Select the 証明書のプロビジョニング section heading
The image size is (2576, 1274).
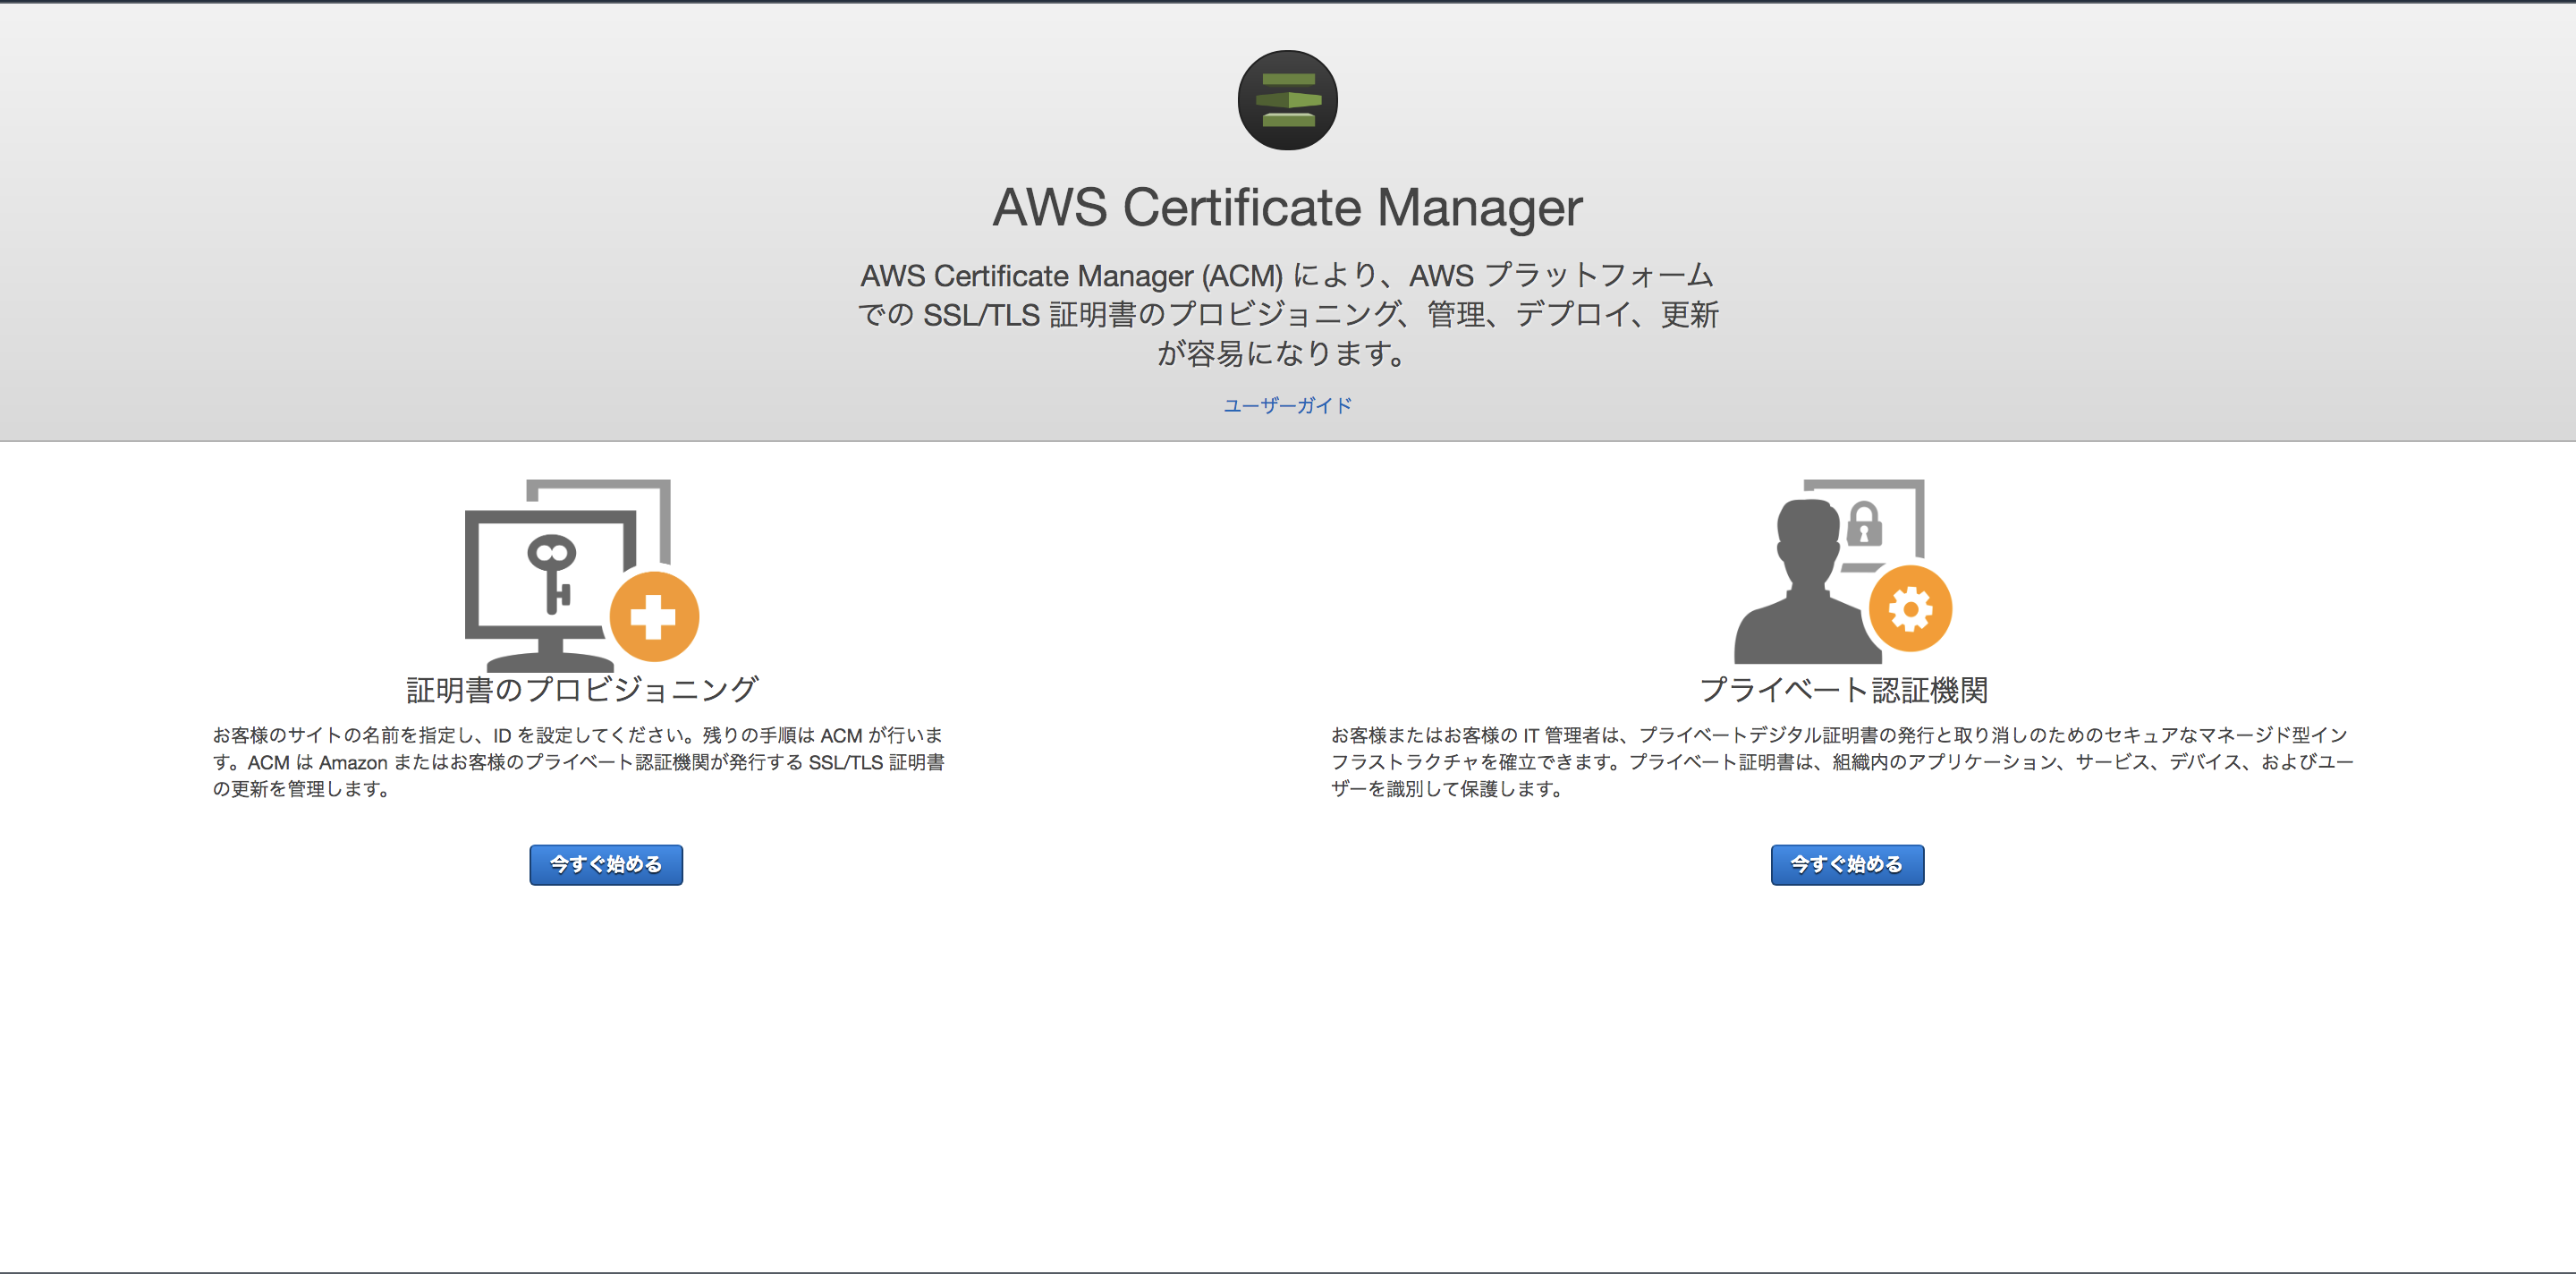coord(581,688)
